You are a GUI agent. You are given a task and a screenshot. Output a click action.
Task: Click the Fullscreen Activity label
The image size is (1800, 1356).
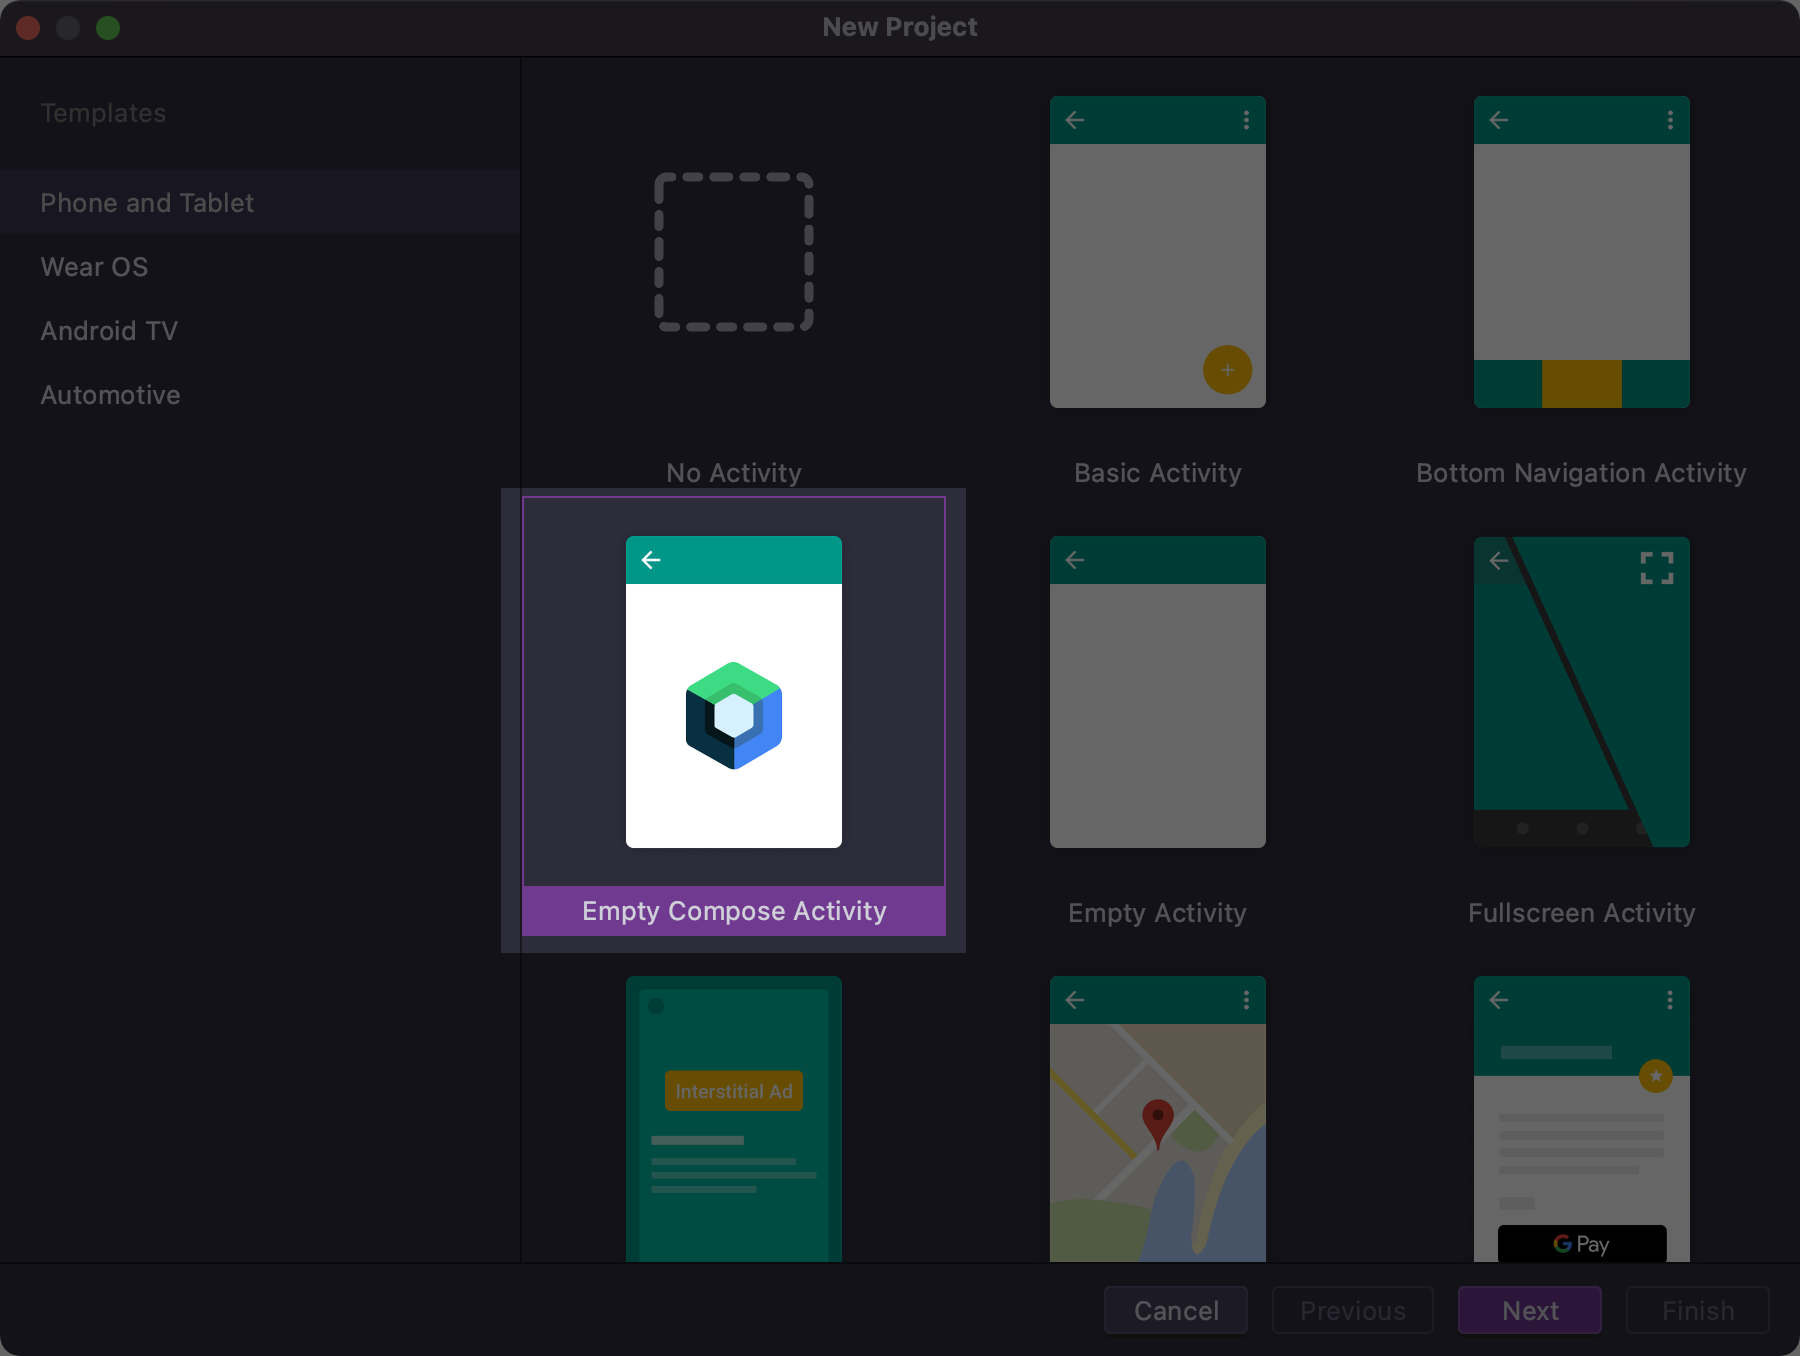[x=1582, y=913]
